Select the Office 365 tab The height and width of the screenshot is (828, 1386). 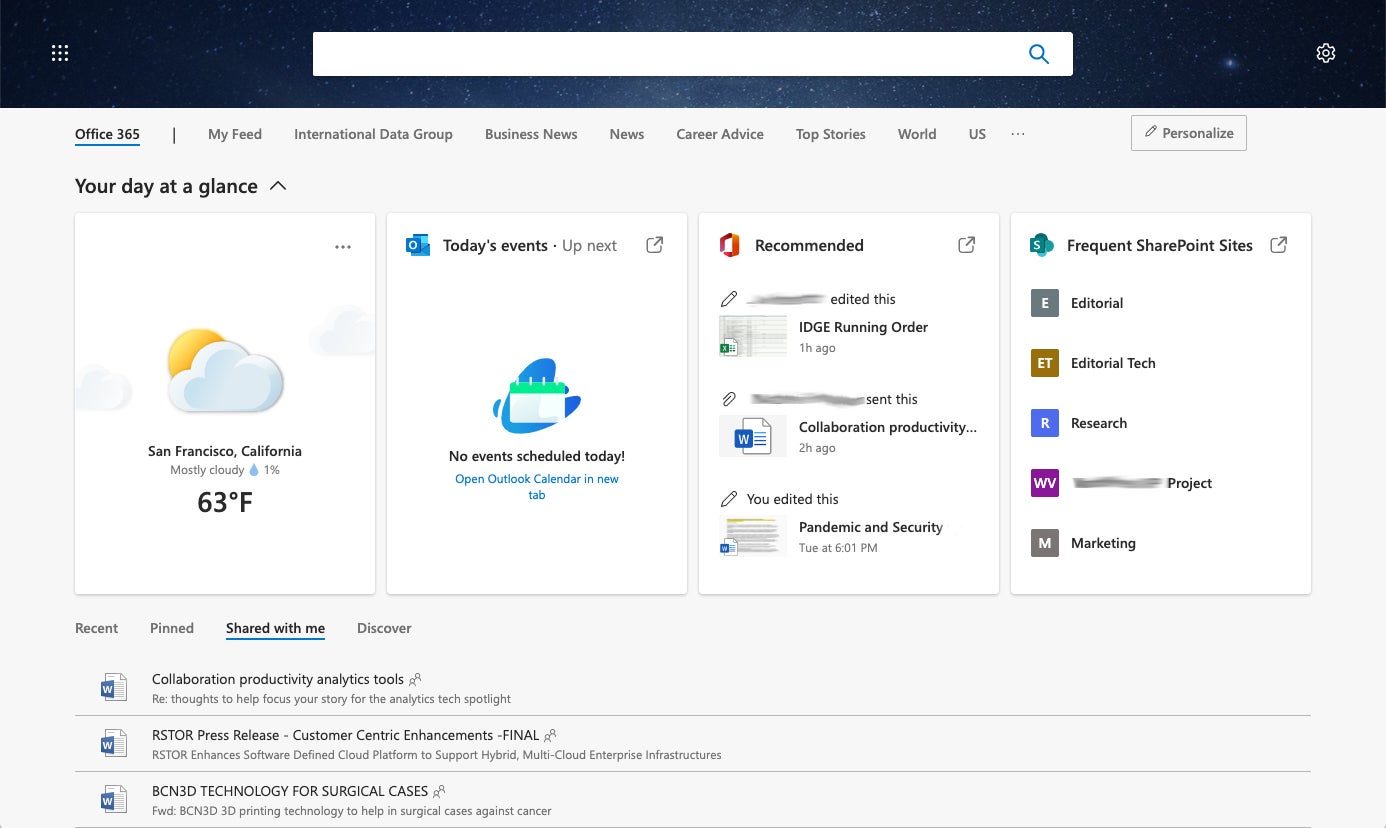[107, 134]
